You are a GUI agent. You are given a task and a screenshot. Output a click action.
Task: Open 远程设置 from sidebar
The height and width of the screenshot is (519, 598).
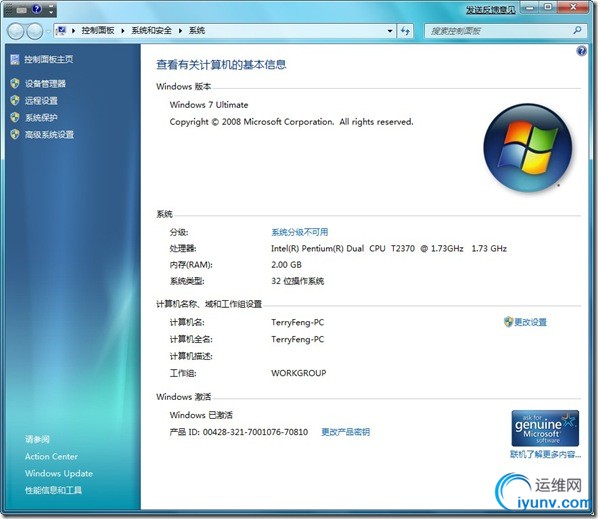pos(41,101)
